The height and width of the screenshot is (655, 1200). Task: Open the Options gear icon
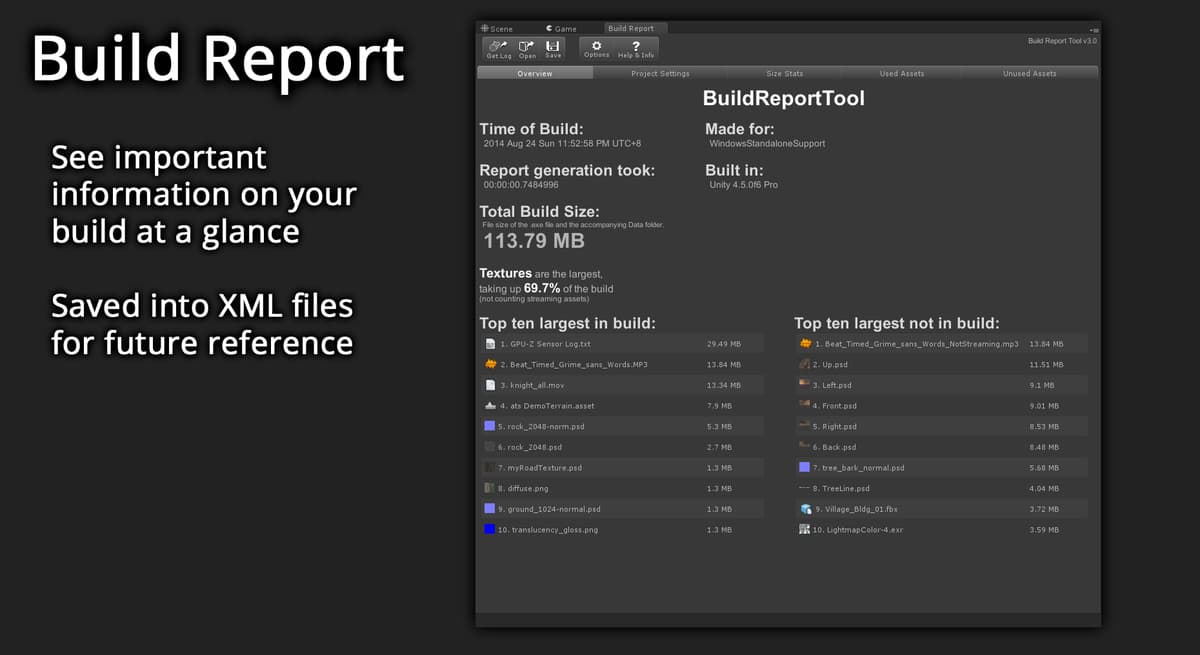click(x=596, y=46)
